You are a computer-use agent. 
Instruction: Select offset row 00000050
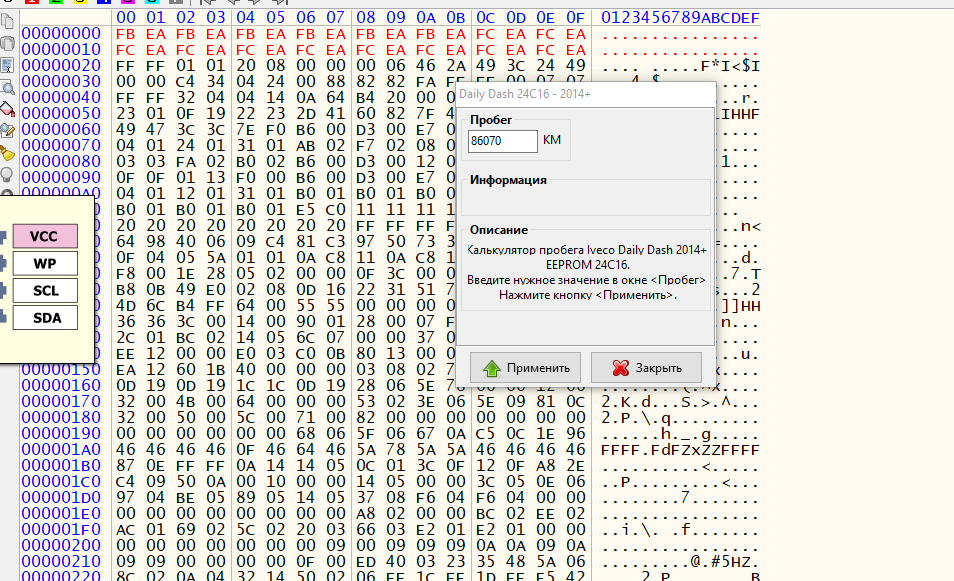[61, 113]
